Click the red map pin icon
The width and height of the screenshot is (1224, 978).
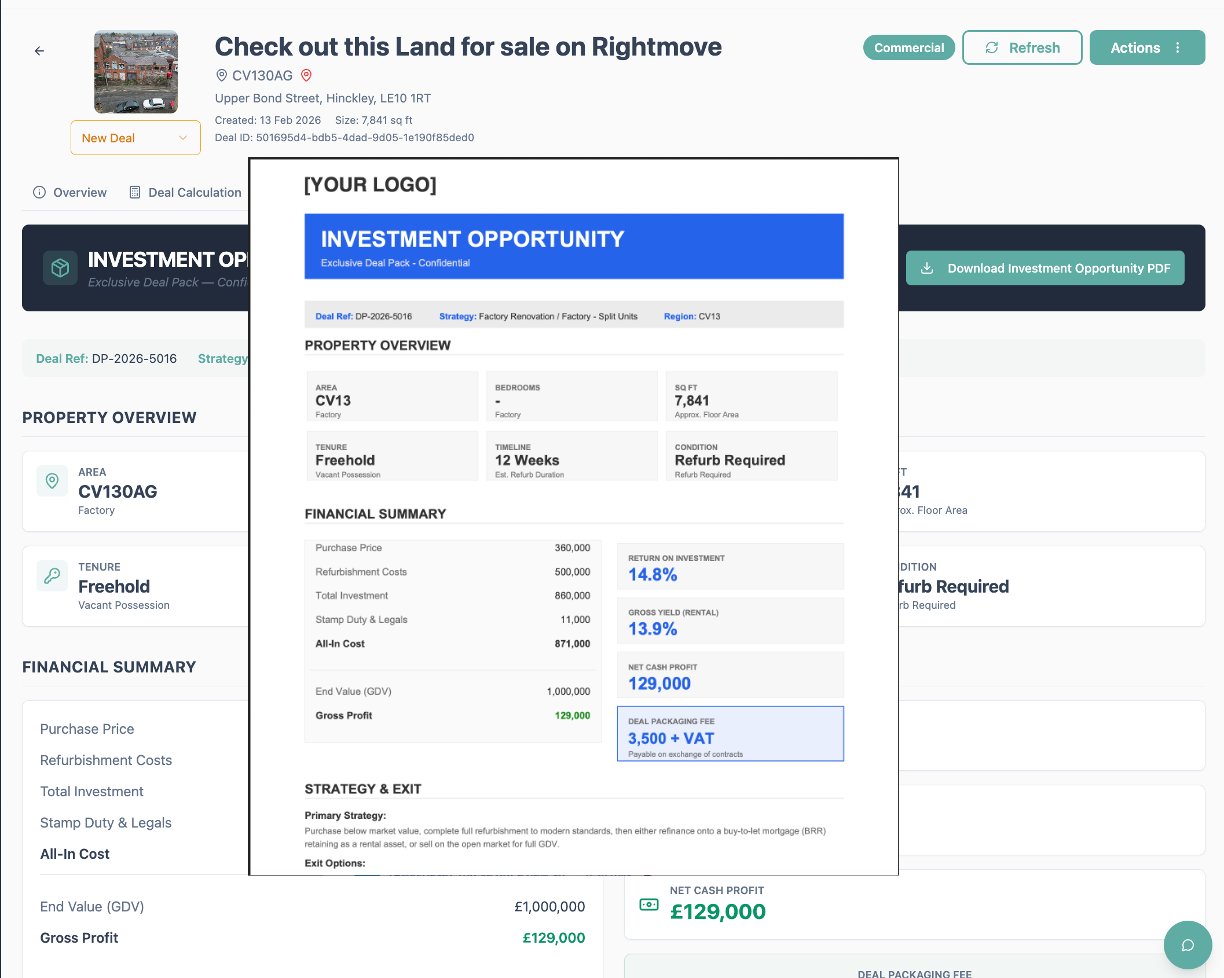[306, 75]
